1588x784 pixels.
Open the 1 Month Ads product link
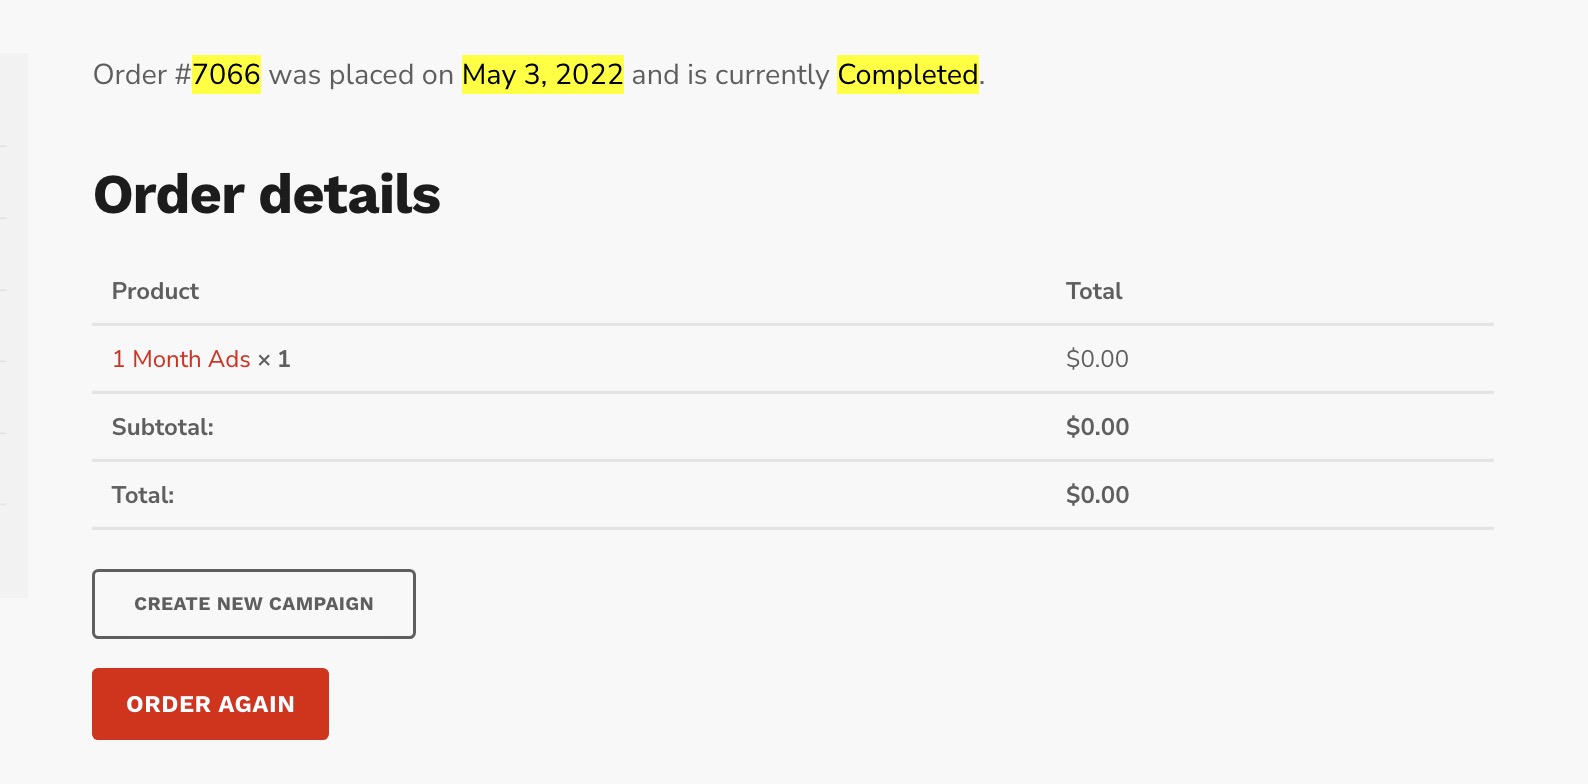click(x=181, y=359)
